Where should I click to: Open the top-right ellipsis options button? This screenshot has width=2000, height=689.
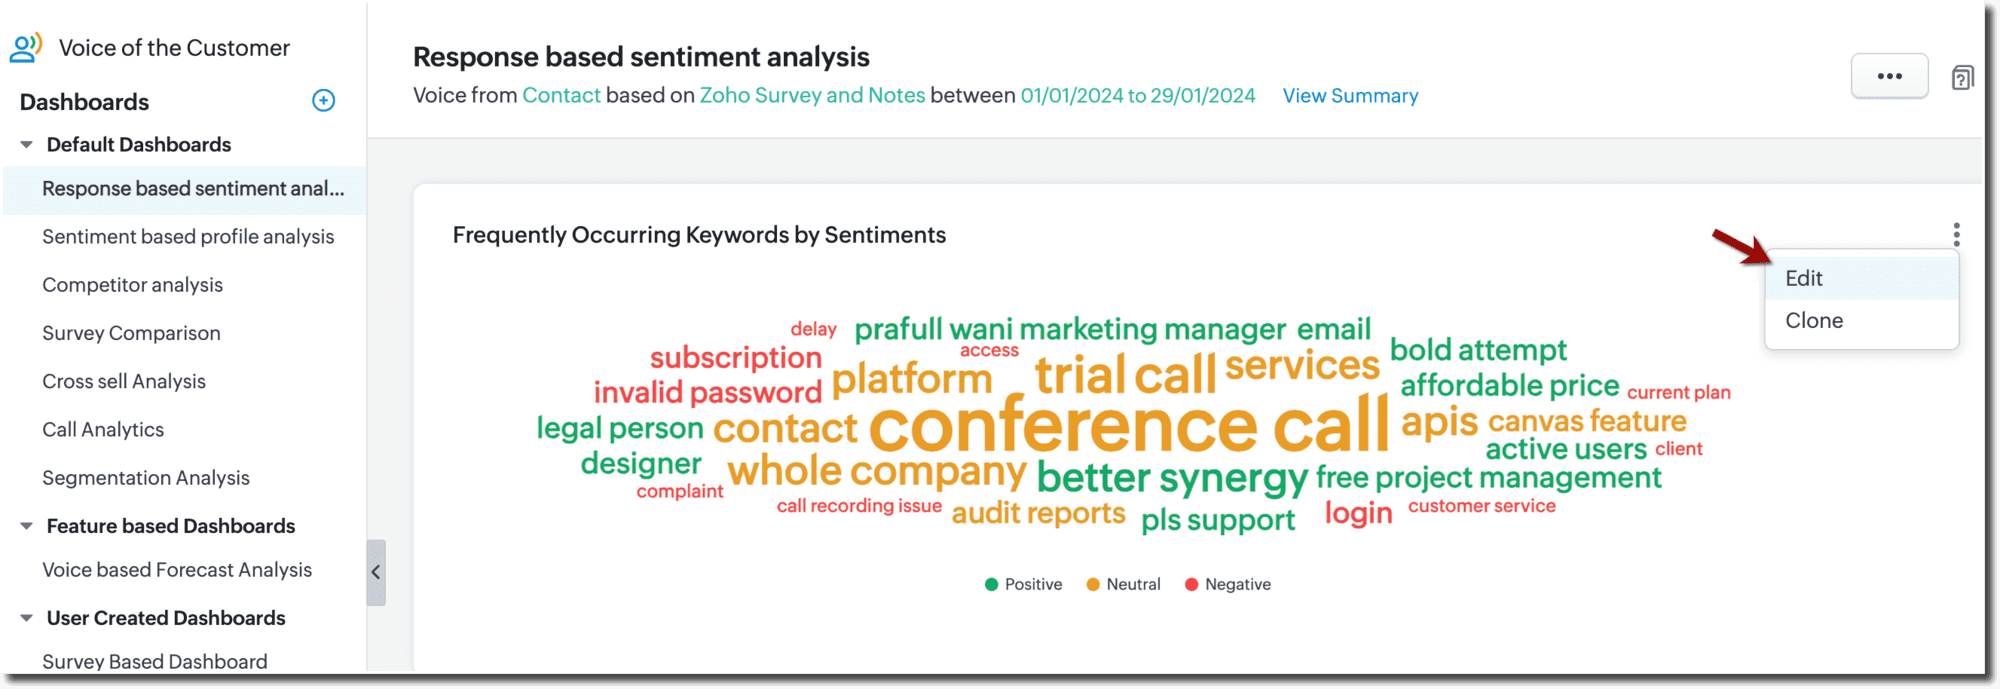point(1889,76)
